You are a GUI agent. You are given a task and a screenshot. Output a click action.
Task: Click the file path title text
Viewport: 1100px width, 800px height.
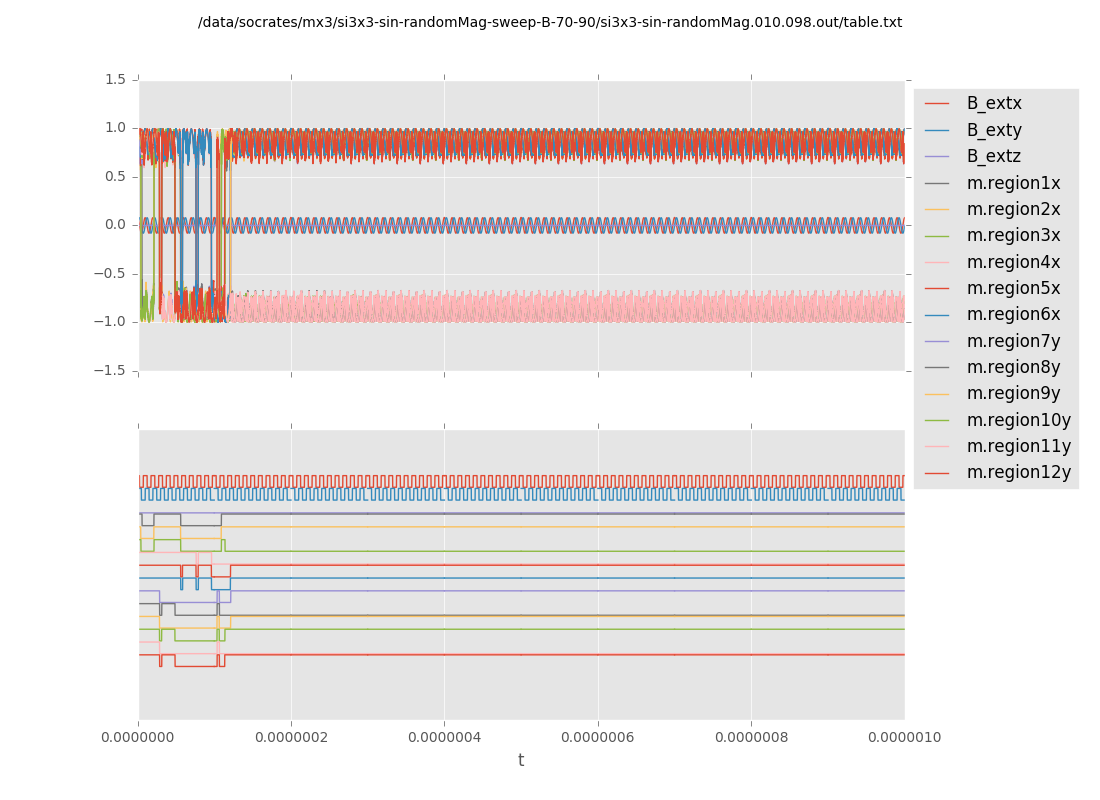point(550,22)
